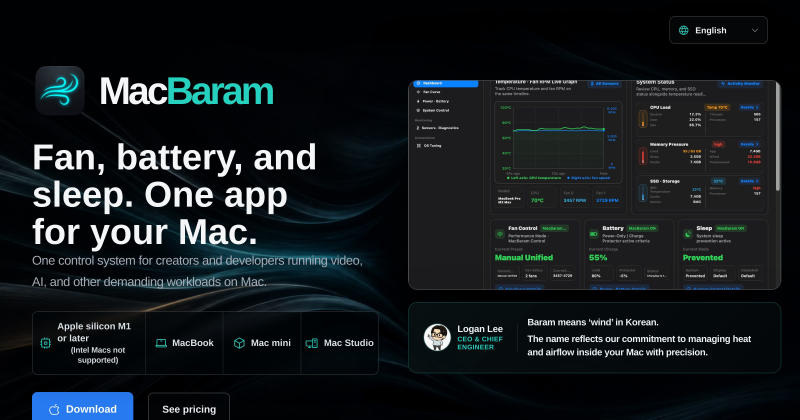Click the blue SSD · Storage gauge icon
Screen dimensions: 800x420
coord(642,193)
